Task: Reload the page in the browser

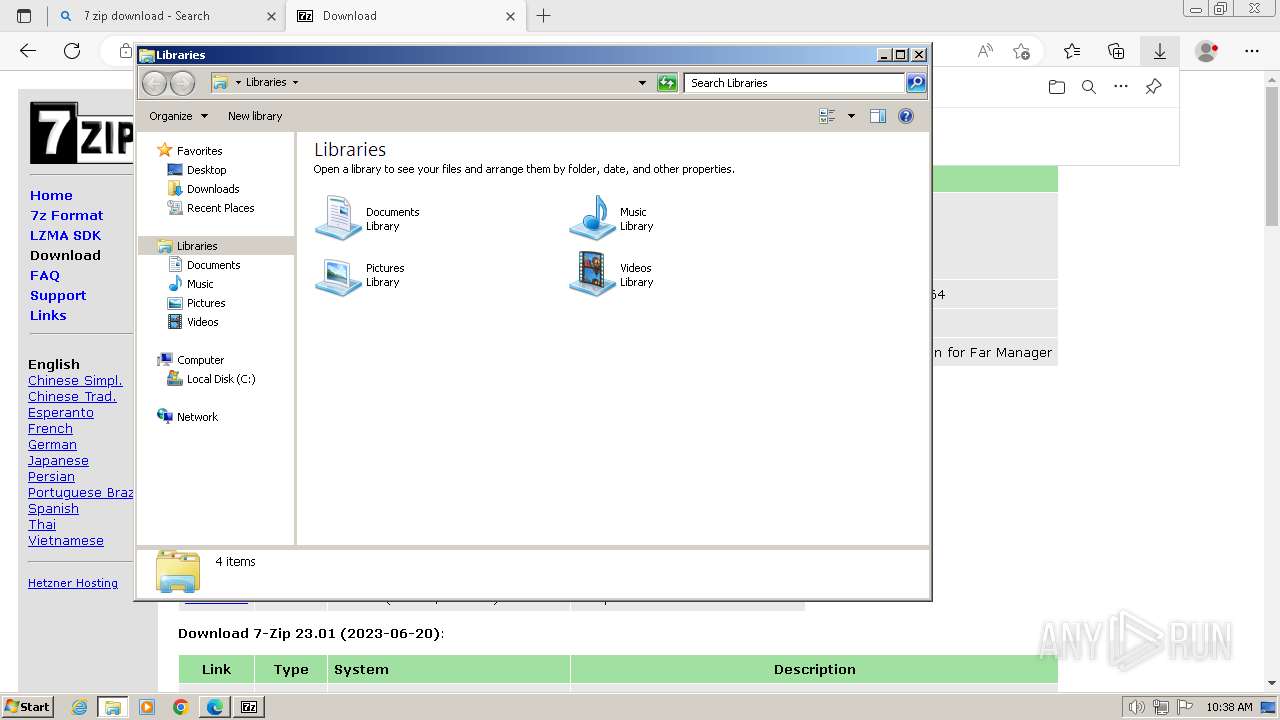Action: (72, 51)
